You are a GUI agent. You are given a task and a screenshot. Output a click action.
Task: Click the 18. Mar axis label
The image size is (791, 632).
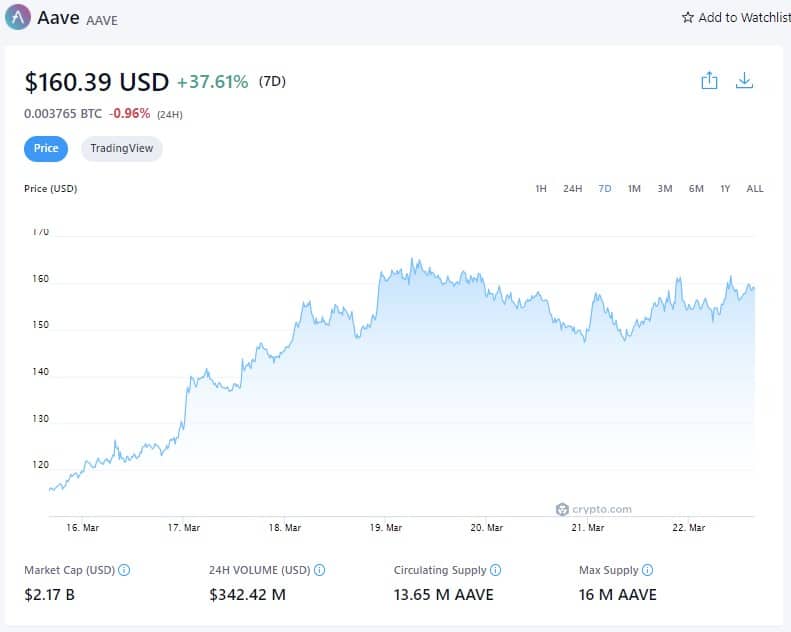[285, 528]
